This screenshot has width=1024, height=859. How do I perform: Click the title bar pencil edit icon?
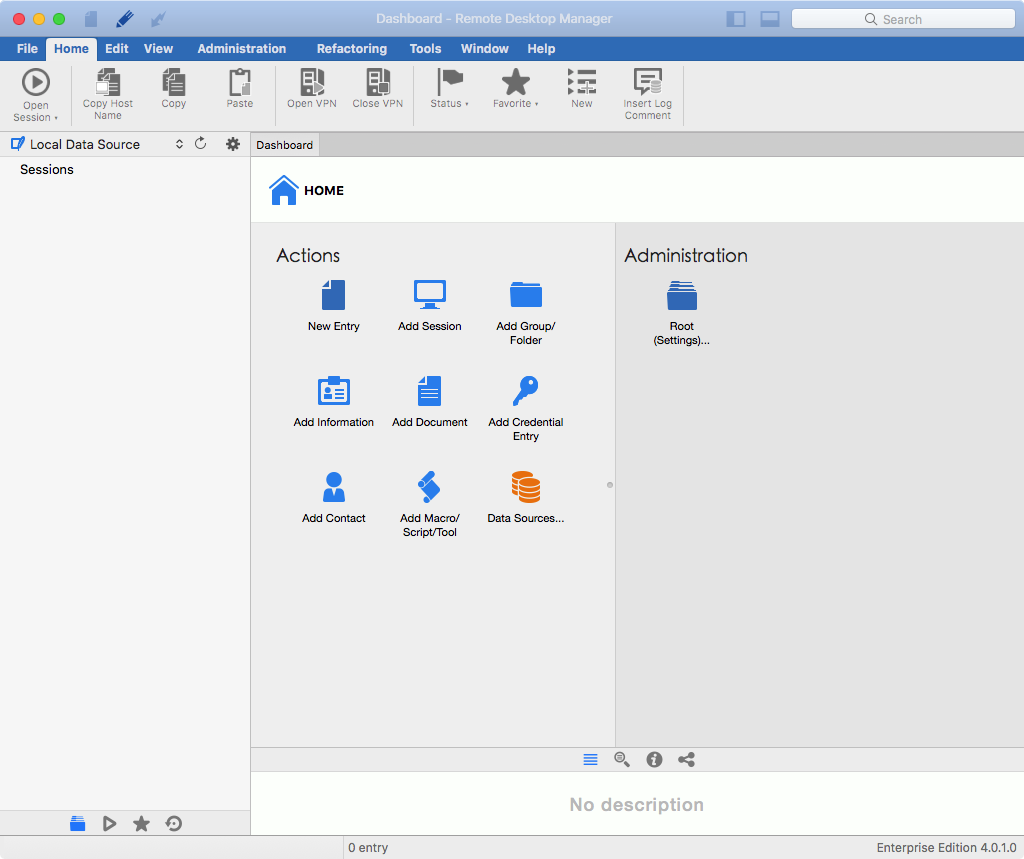coord(125,19)
